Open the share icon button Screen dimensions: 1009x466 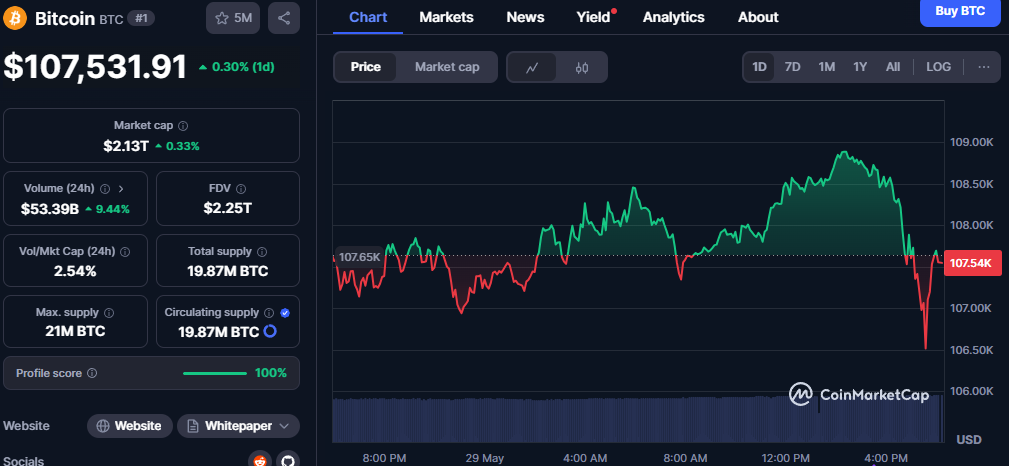pos(284,18)
